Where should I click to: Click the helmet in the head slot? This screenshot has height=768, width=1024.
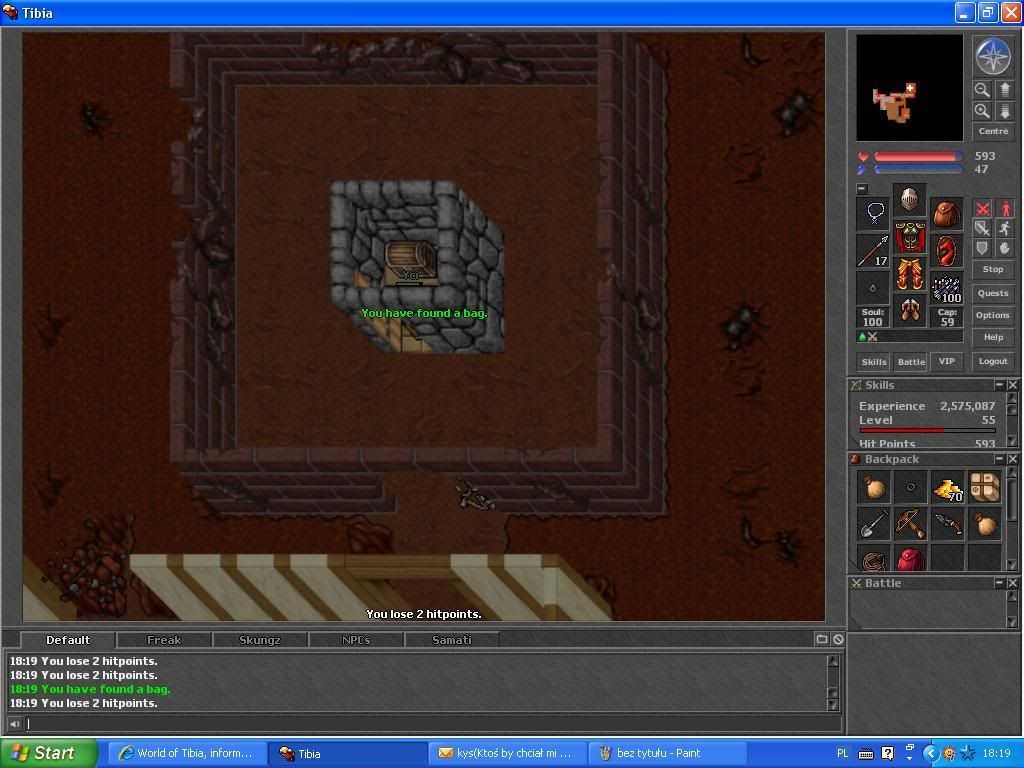909,199
